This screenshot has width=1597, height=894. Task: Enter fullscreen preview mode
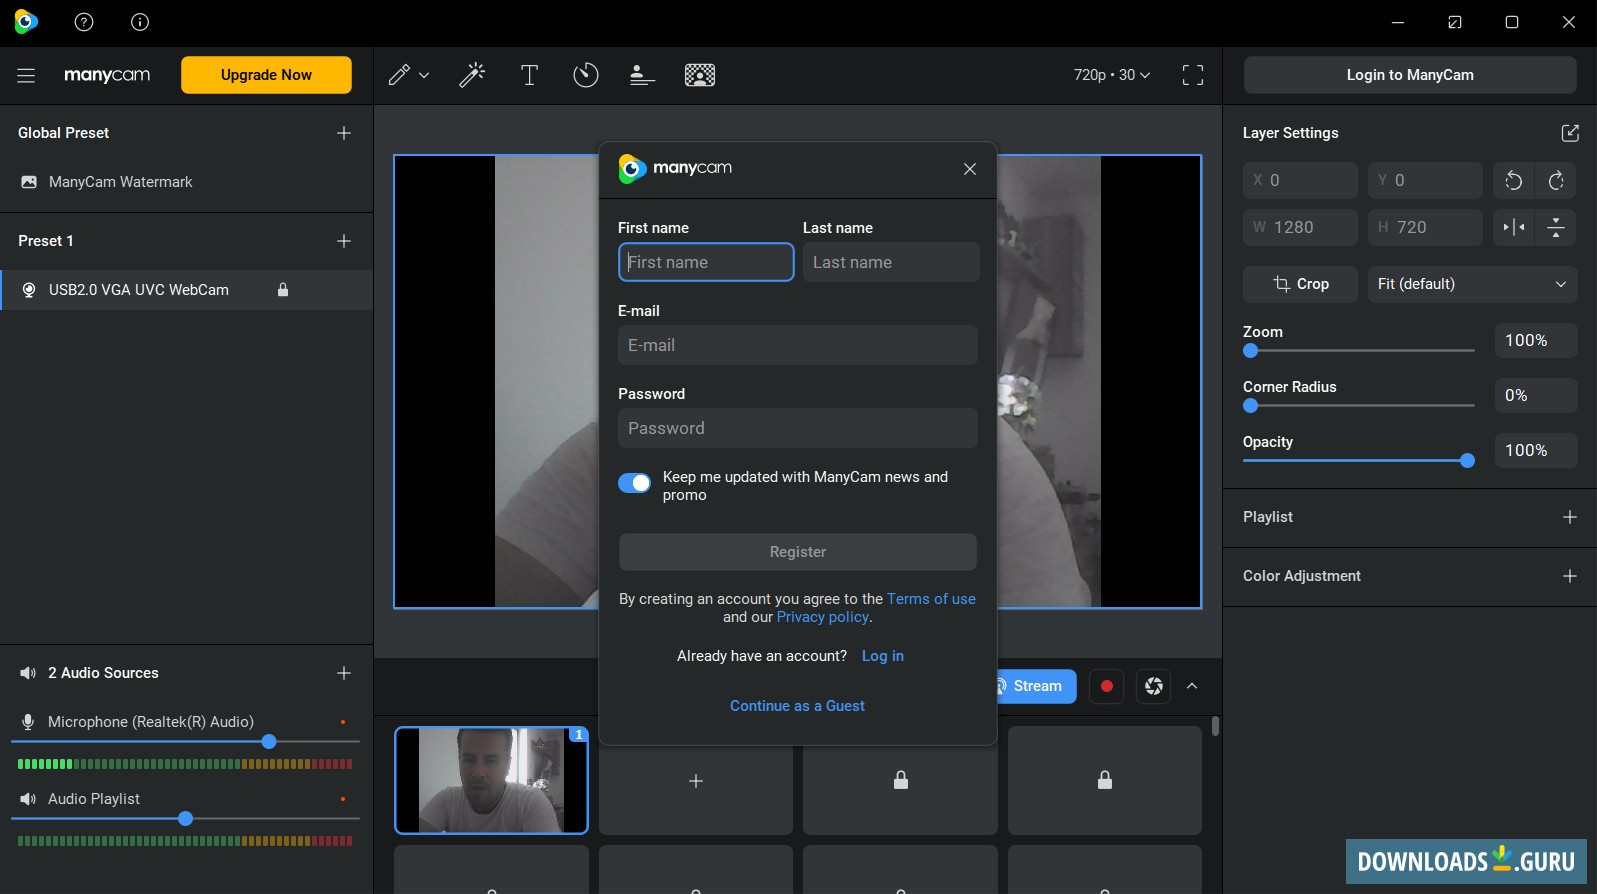point(1192,75)
